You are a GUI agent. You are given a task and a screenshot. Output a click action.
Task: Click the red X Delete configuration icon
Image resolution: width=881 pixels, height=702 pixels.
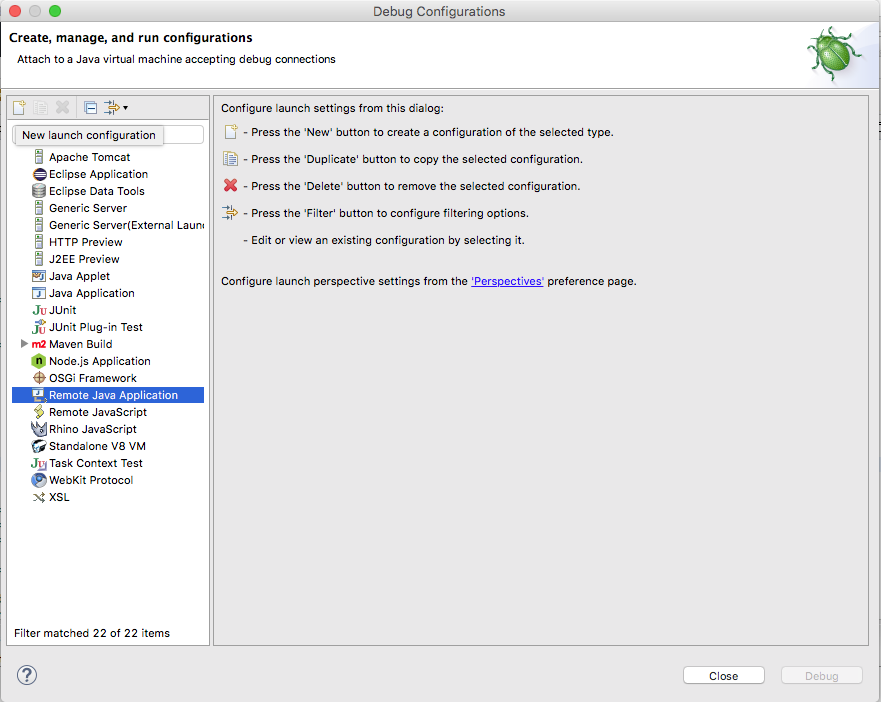(x=62, y=107)
